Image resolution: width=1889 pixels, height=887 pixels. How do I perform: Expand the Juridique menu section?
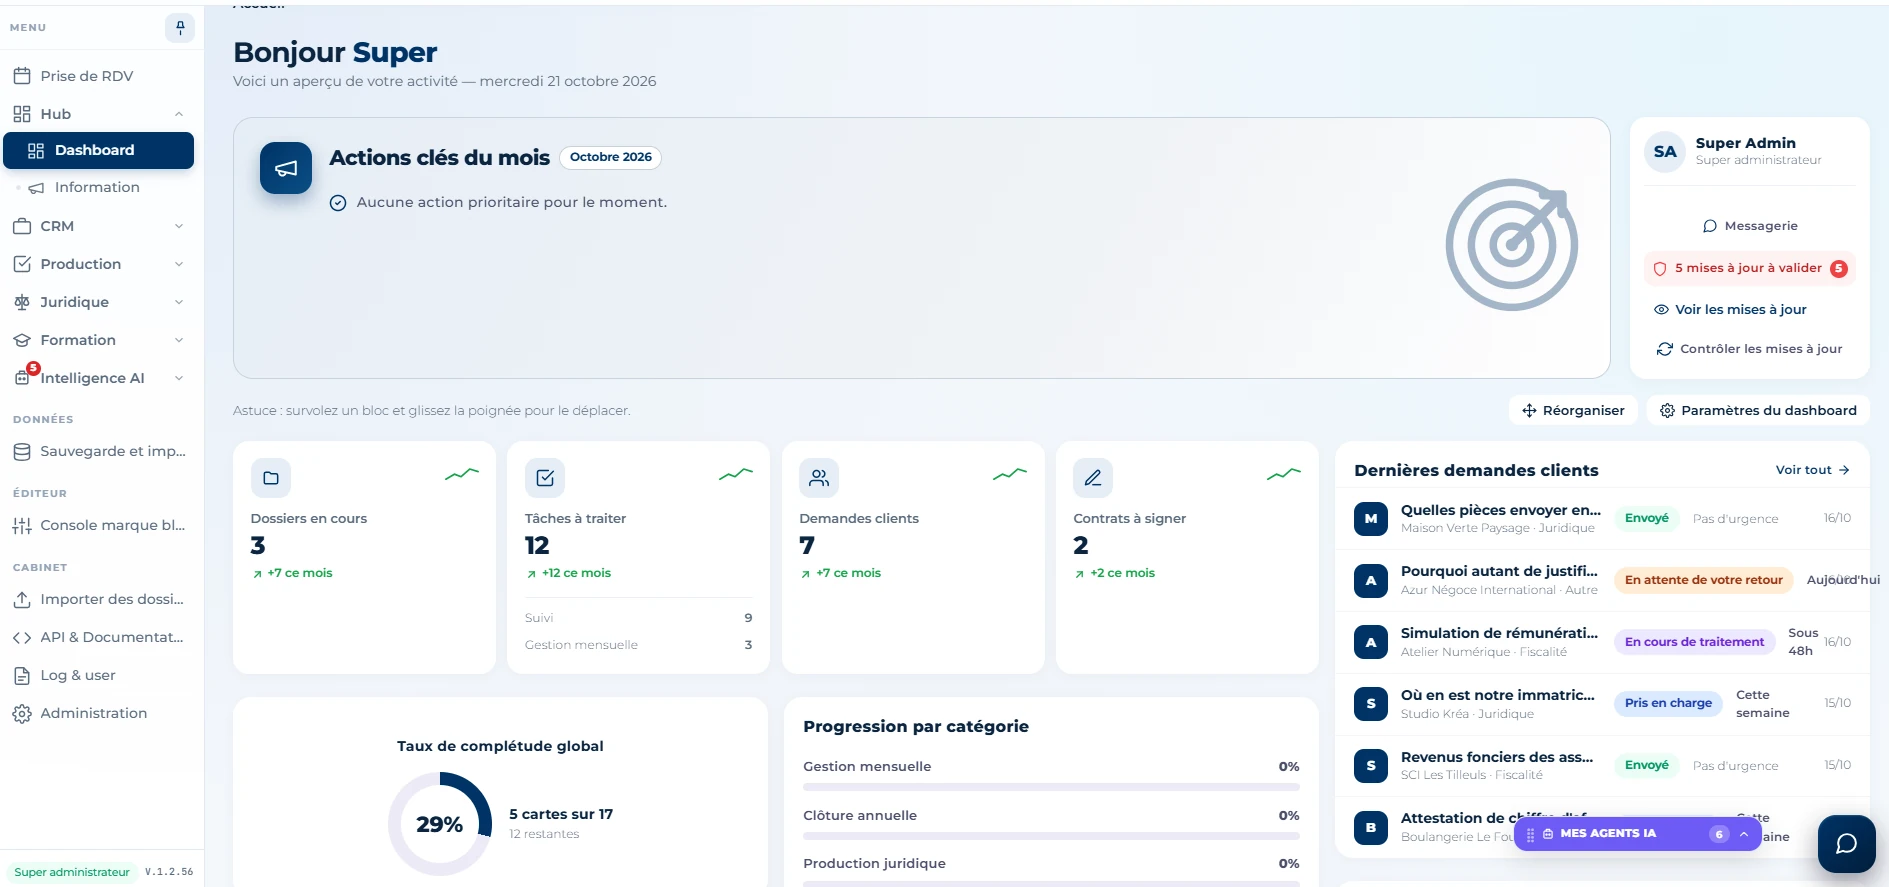(x=179, y=302)
